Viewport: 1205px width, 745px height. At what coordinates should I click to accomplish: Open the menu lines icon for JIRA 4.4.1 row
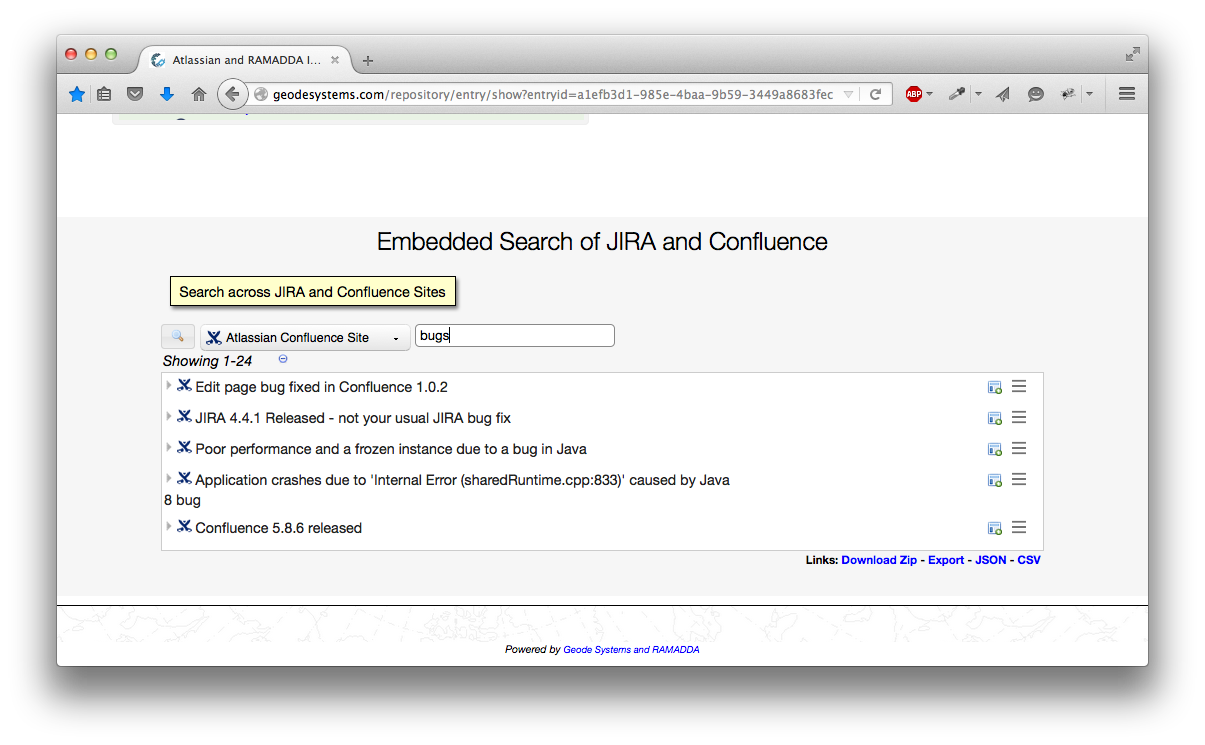click(1019, 418)
